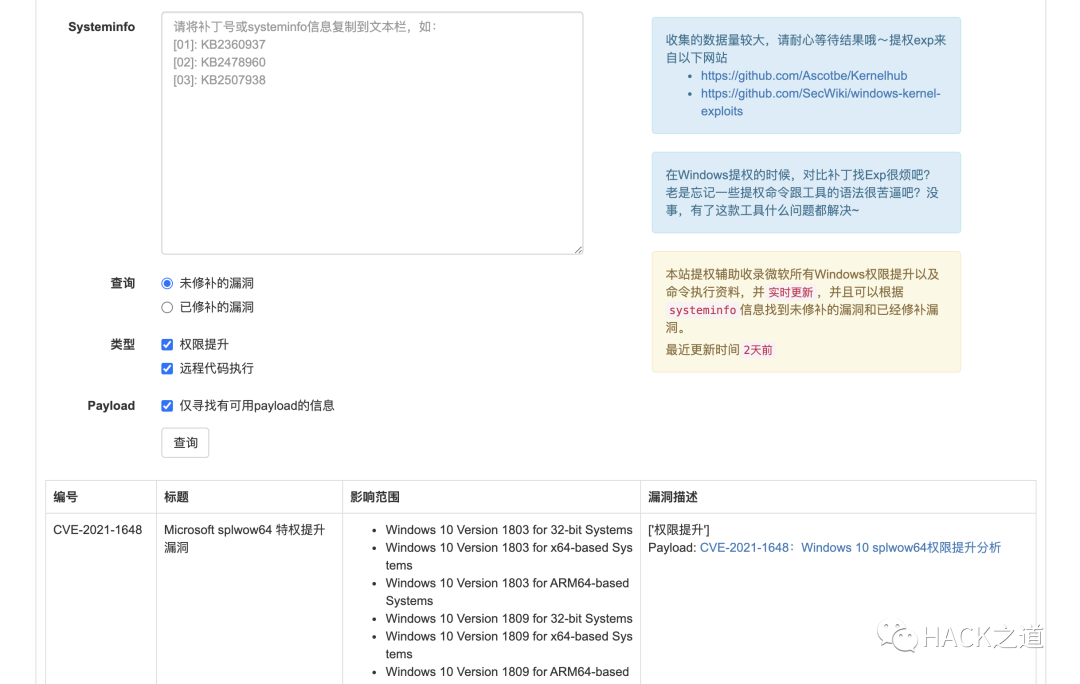1080x684 pixels.
Task: Click the 未修补的漏洞 label text
Action: 216,283
